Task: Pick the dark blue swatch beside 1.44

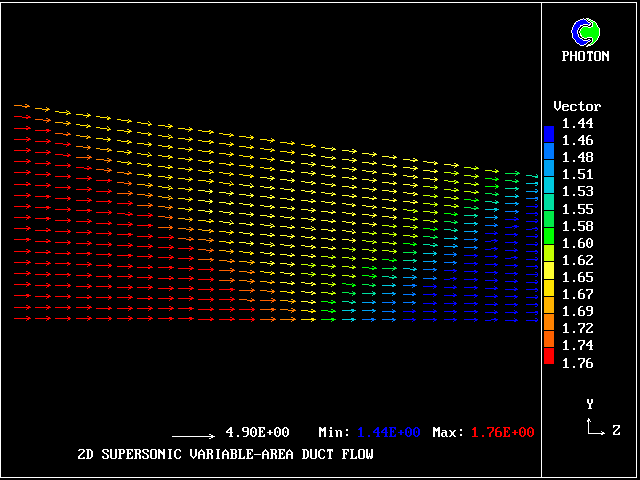Action: tap(548, 132)
